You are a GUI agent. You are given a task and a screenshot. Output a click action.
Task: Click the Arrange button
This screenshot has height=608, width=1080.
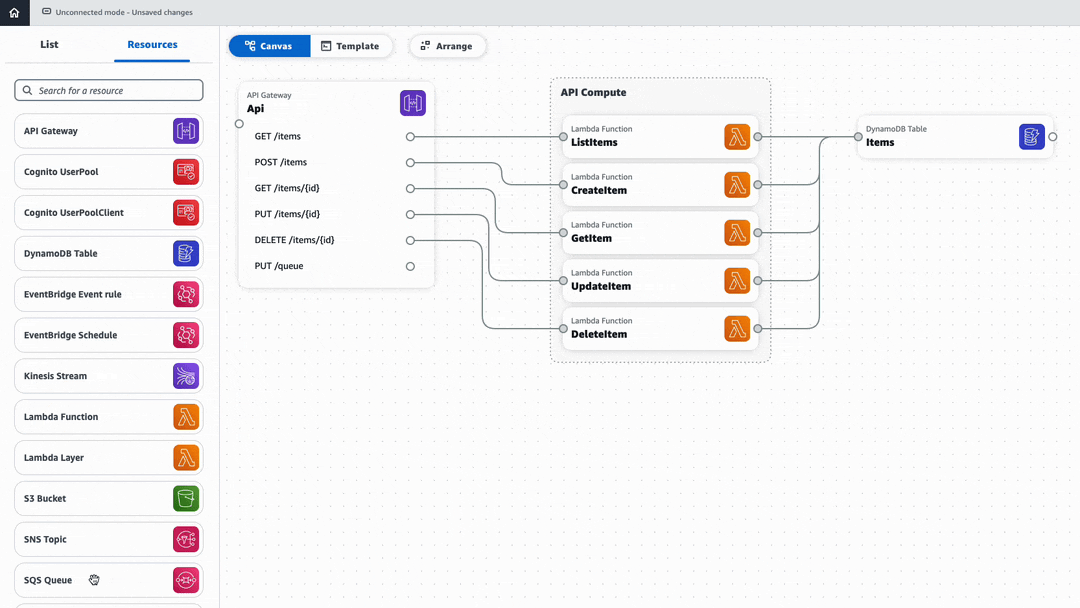click(447, 45)
